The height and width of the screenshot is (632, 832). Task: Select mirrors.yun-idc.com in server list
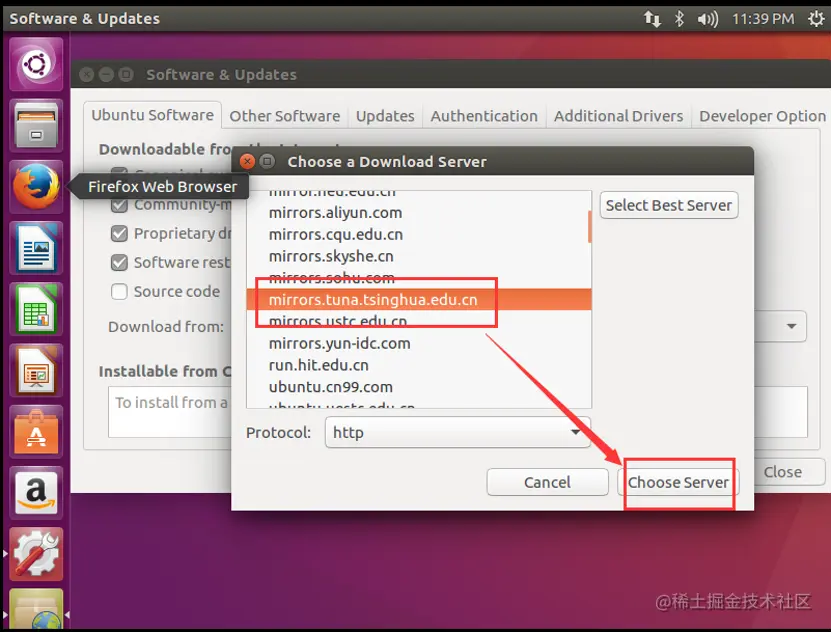(419, 343)
